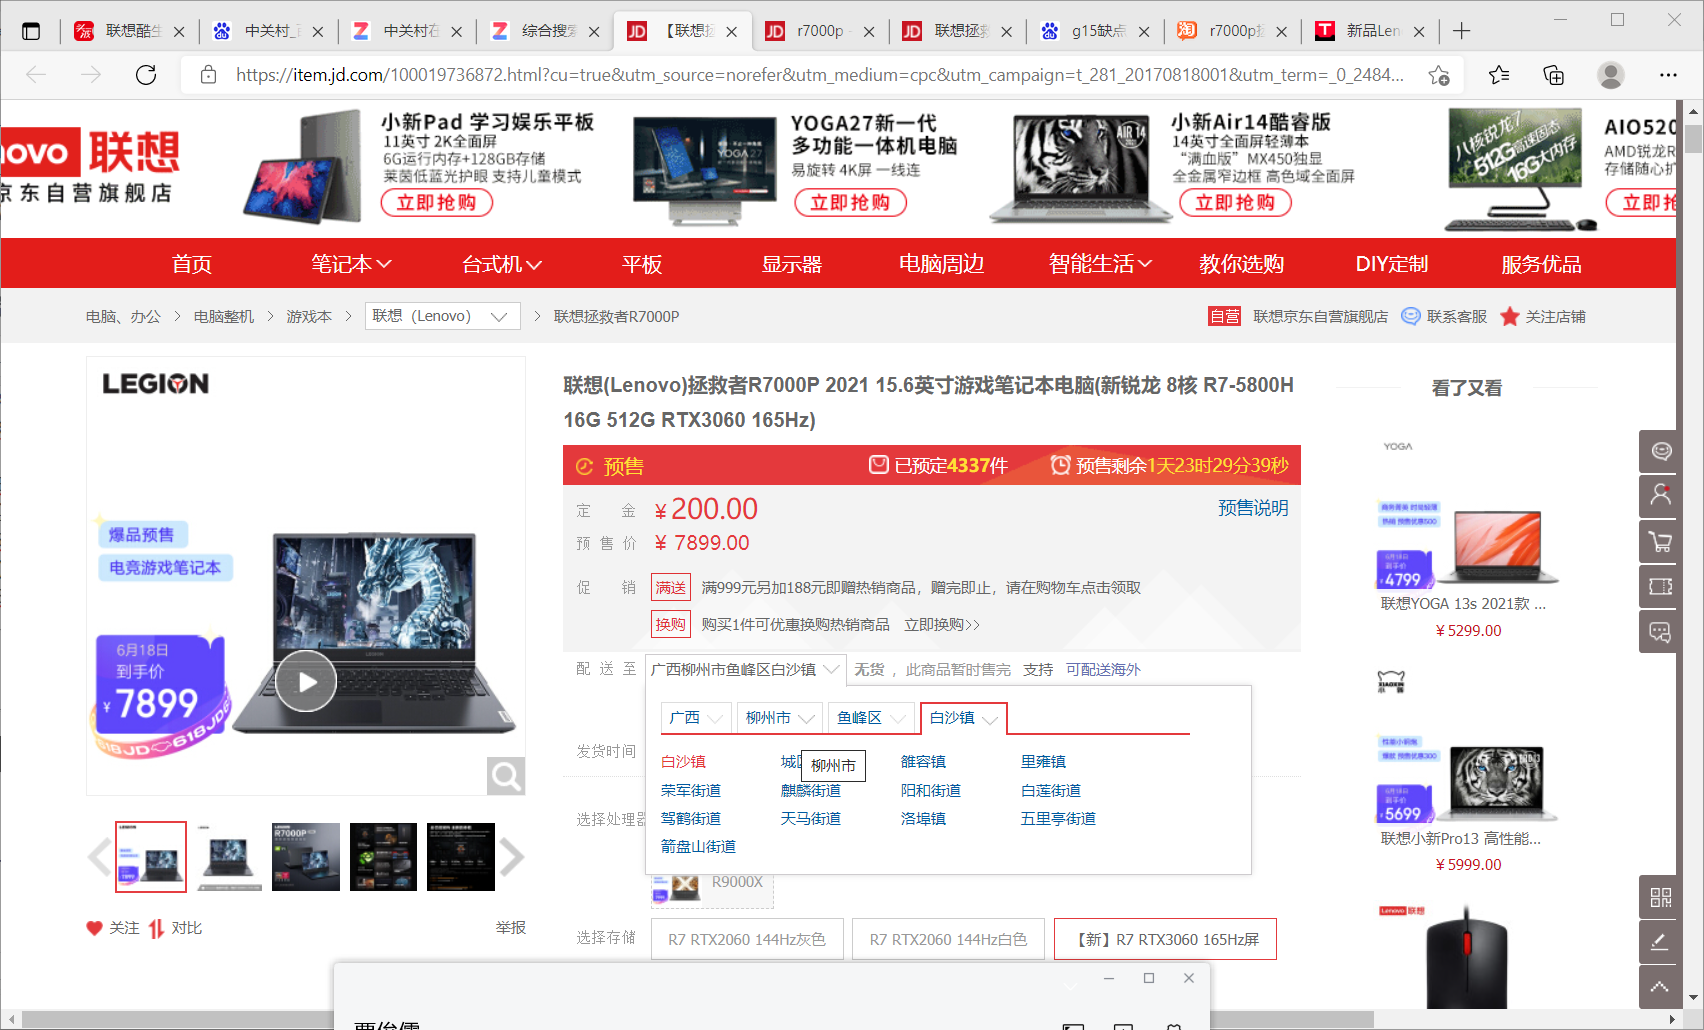This screenshot has height=1030, width=1704.
Task: Open the browser Settings and more menu
Action: 1668,75
